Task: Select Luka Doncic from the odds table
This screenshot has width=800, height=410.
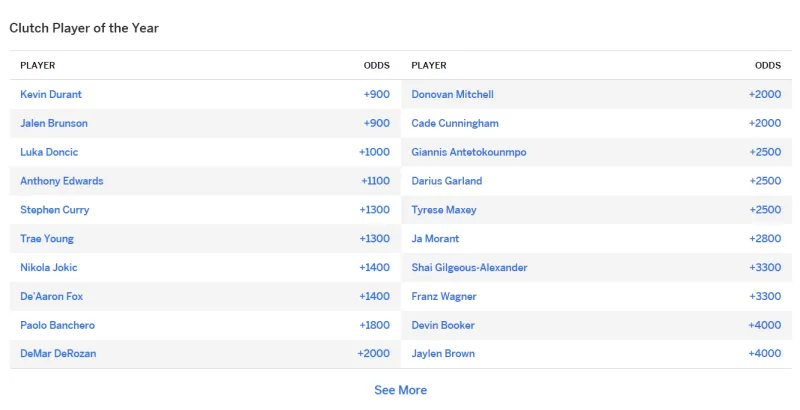Action: [x=49, y=152]
